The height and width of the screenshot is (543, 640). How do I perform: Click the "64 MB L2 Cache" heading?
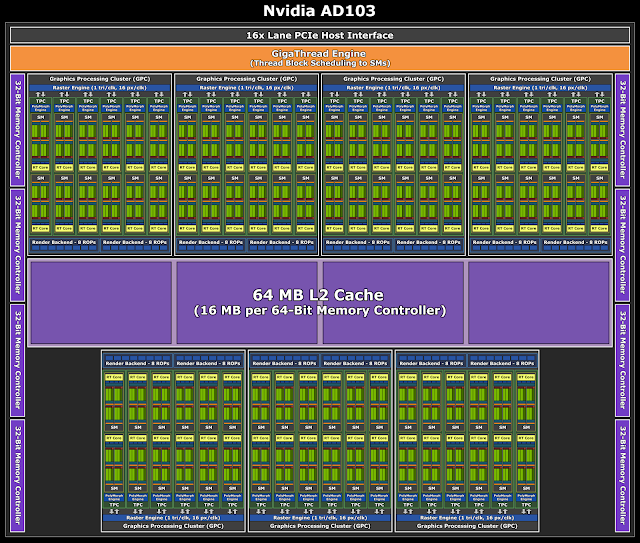pyautogui.click(x=318, y=295)
